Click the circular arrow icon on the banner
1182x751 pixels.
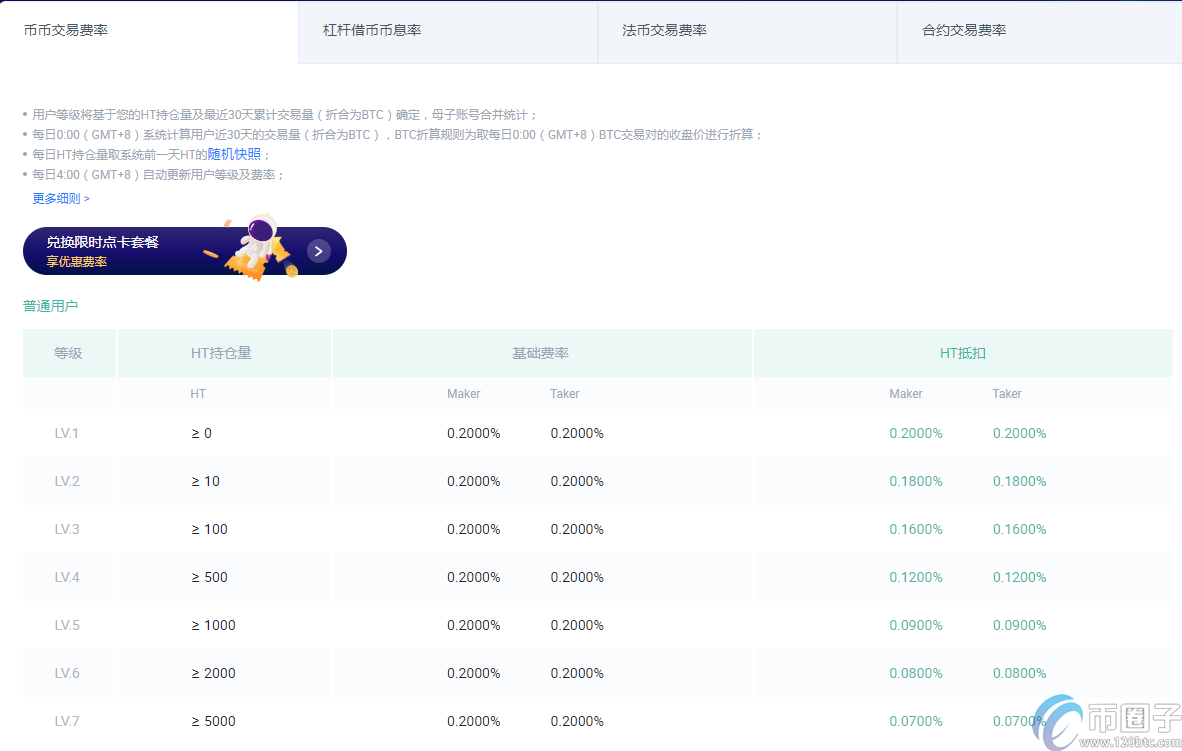[x=318, y=251]
